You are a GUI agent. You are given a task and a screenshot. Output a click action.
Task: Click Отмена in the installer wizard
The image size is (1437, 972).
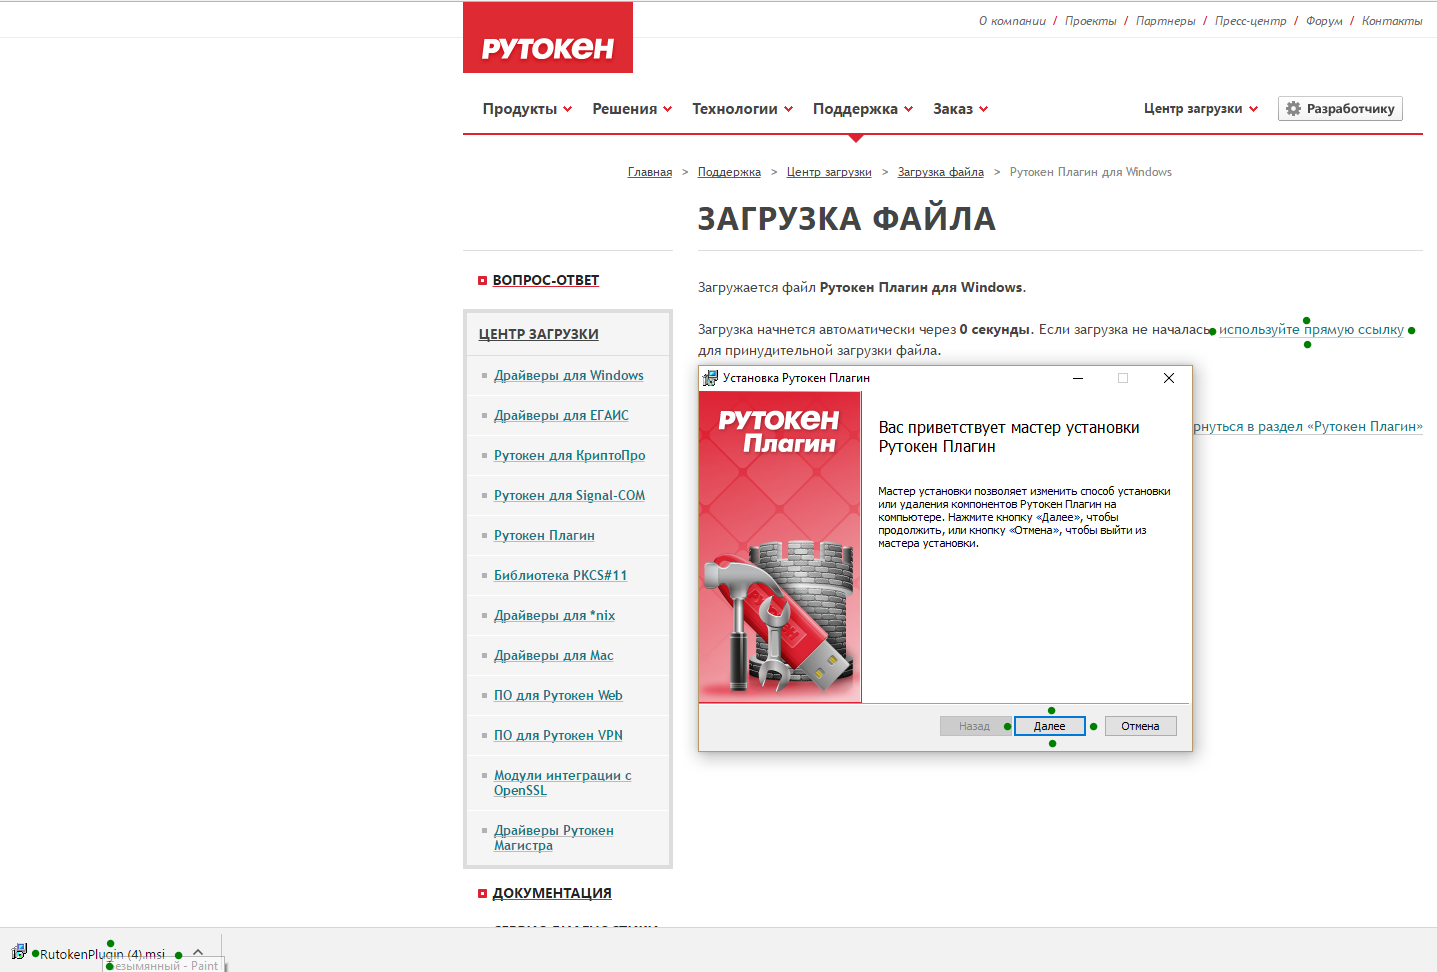point(1140,726)
